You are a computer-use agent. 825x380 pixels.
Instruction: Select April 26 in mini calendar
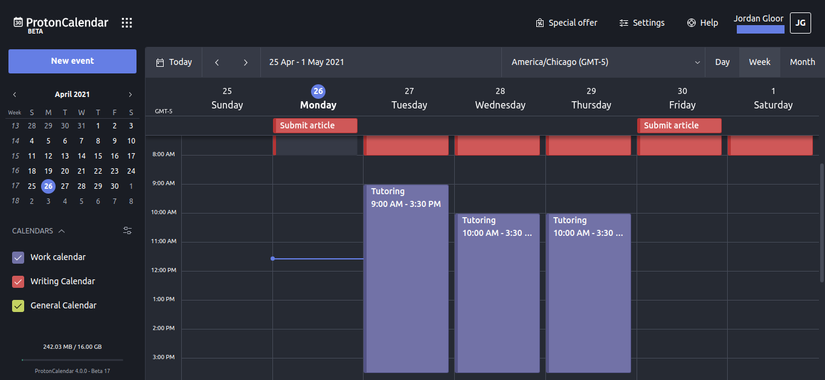pos(48,186)
